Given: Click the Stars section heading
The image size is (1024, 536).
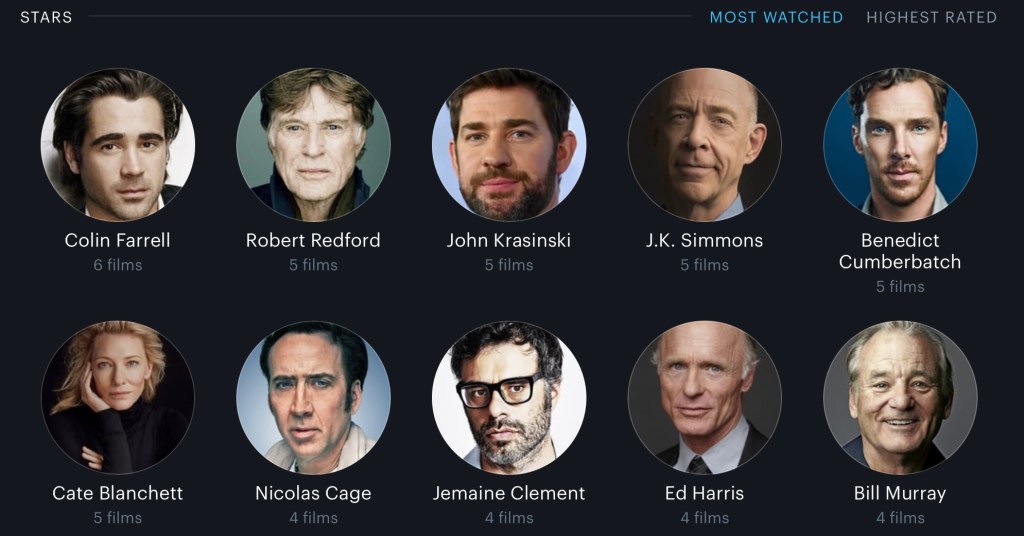Looking at the screenshot, I should pos(46,18).
